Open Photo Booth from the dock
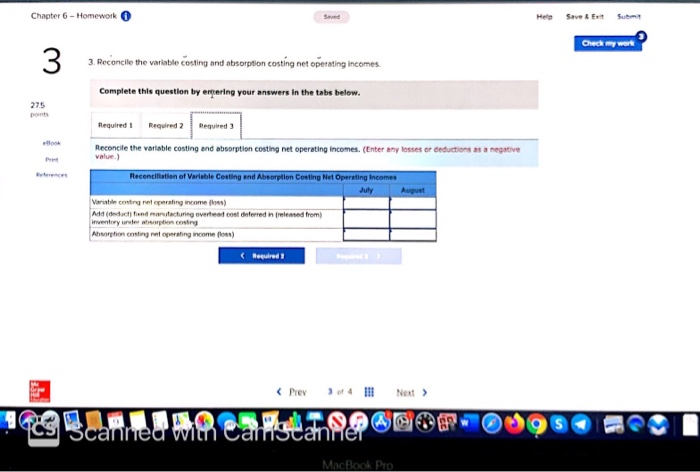 pos(446,422)
